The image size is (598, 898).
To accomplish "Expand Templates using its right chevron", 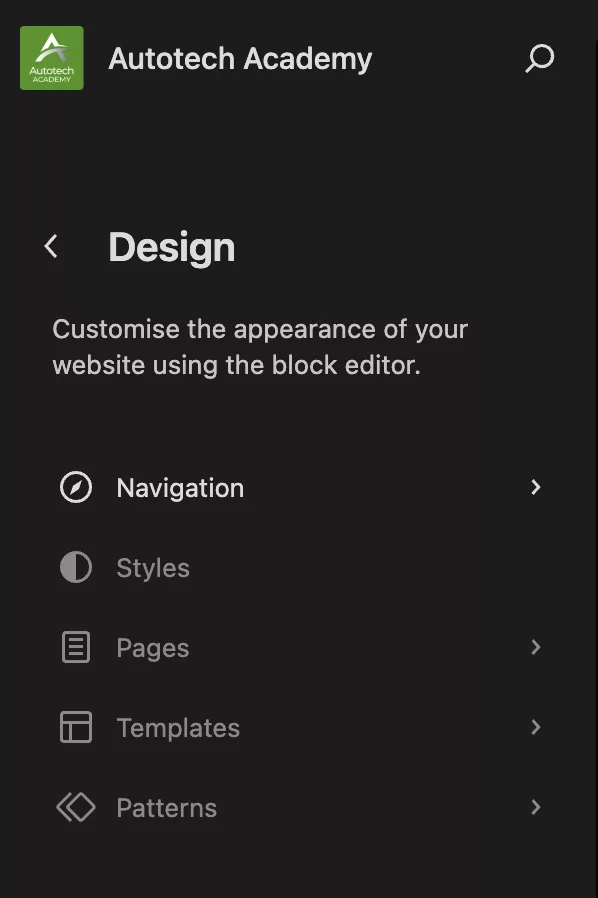I will pos(536,727).
